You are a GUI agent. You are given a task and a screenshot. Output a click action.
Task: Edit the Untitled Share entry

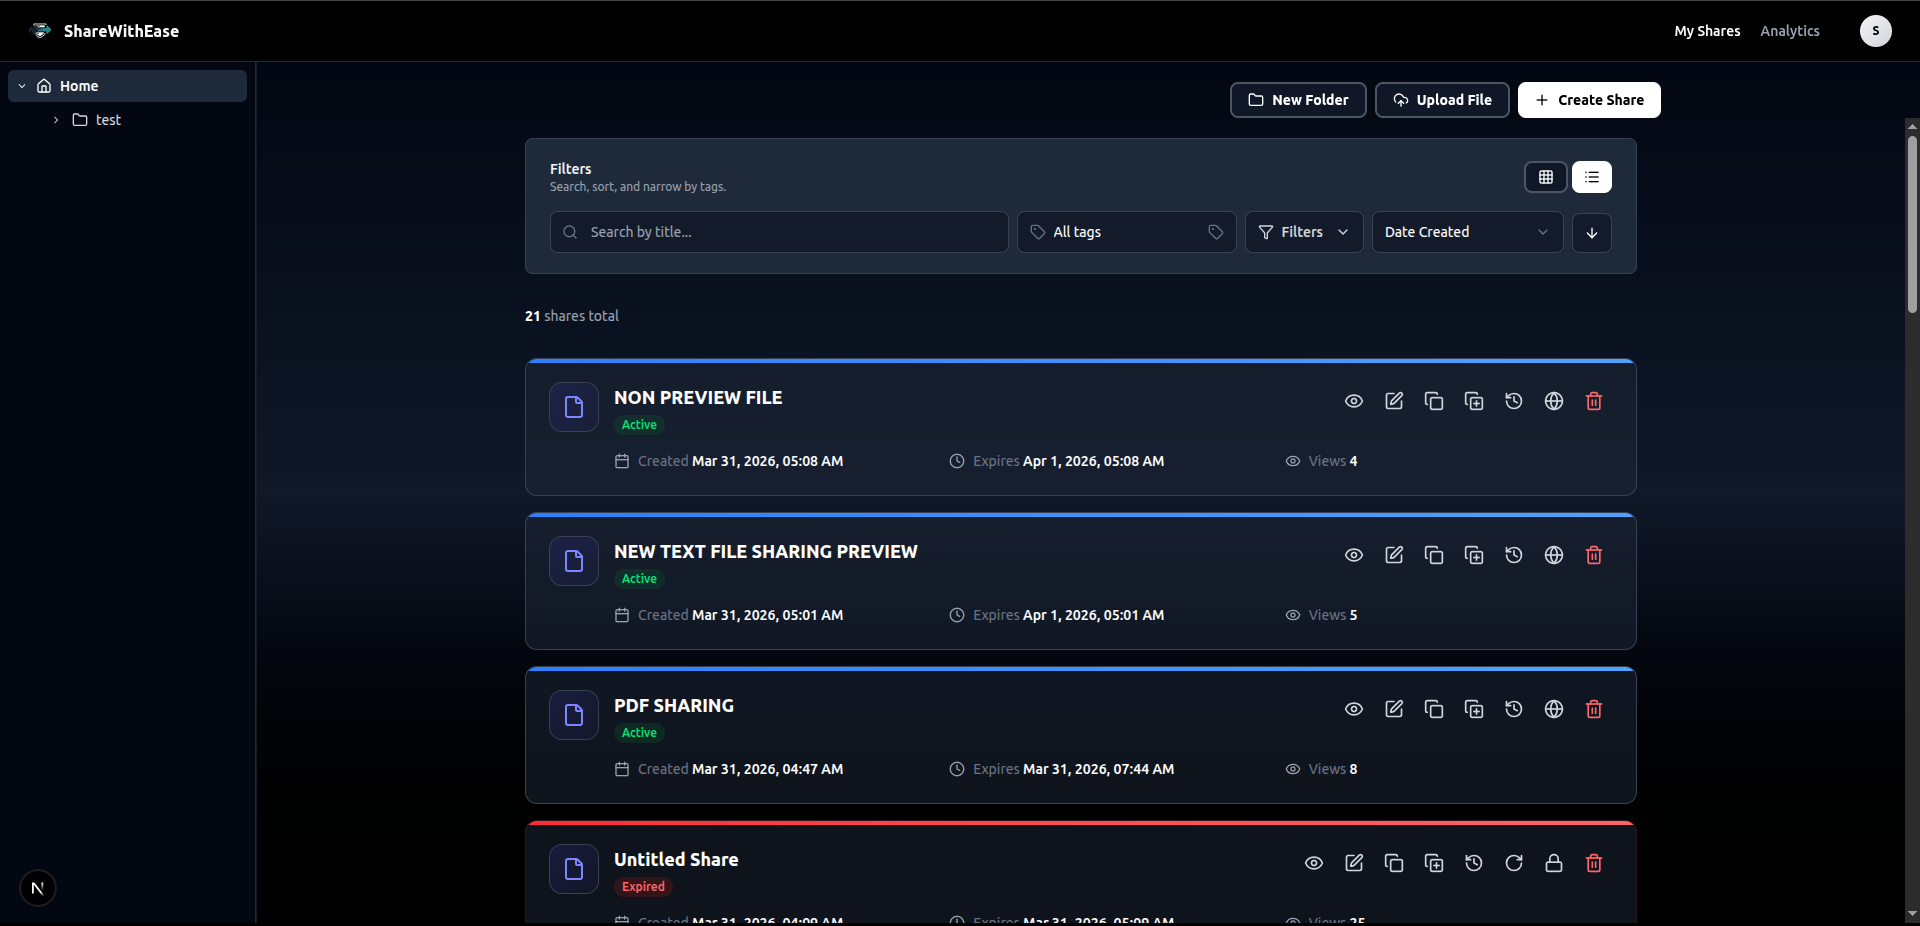1354,863
